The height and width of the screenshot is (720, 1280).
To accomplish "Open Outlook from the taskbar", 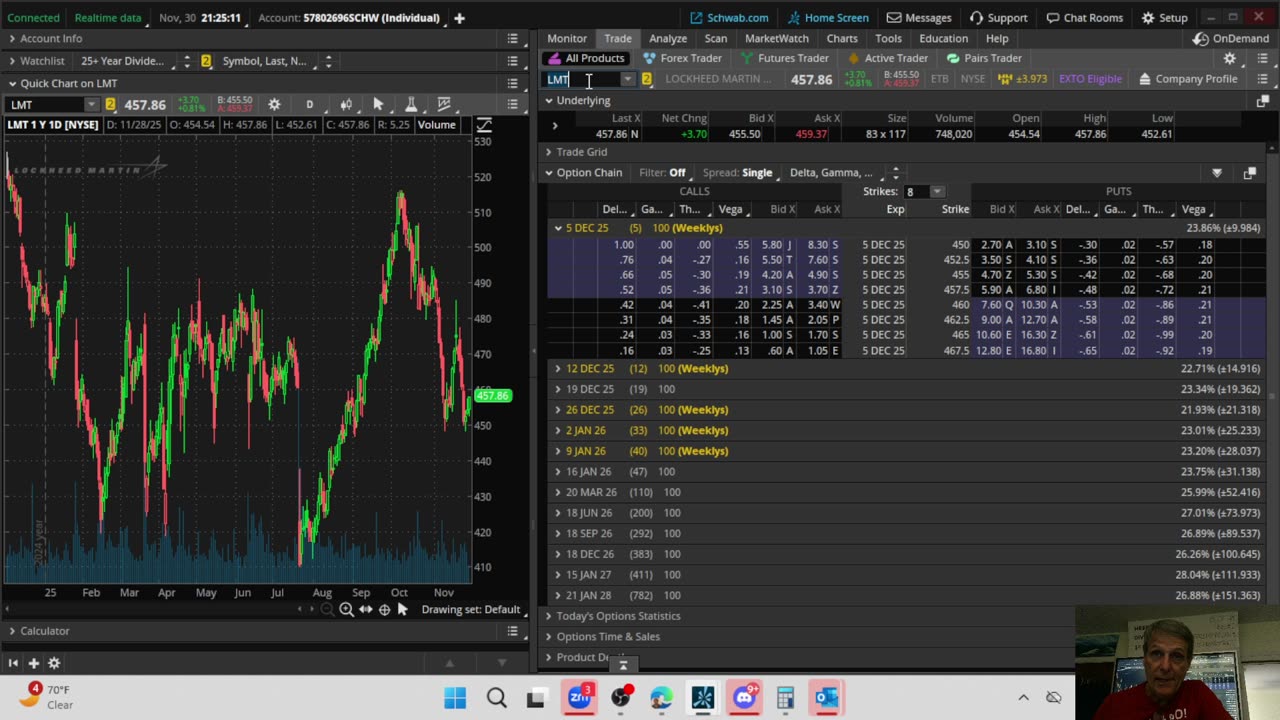I will (827, 698).
